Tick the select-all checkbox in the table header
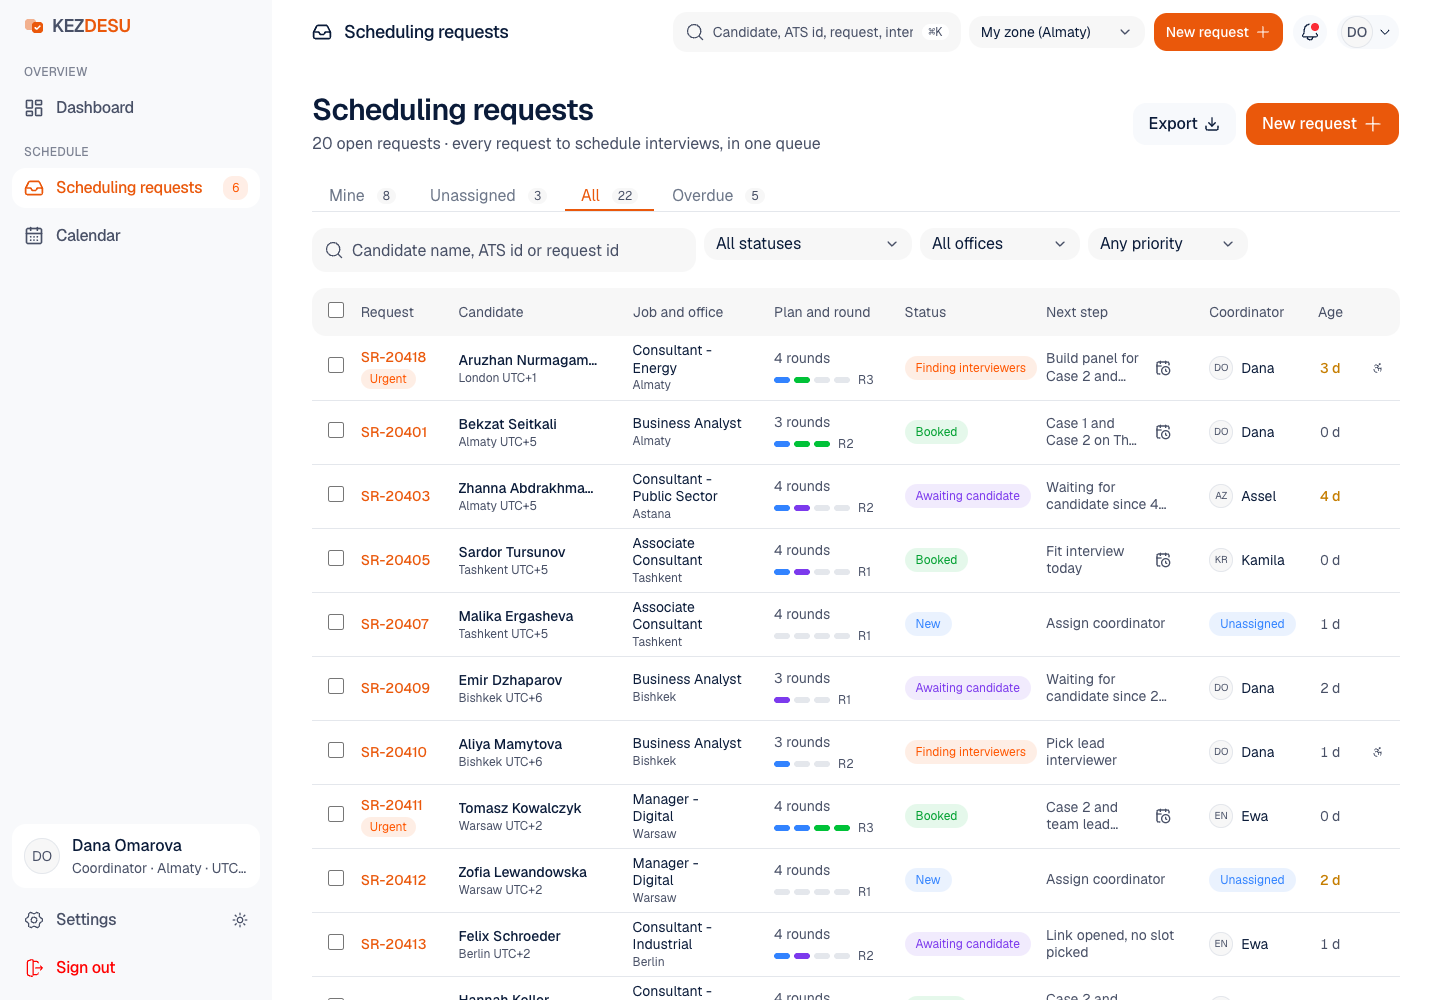 [x=336, y=310]
